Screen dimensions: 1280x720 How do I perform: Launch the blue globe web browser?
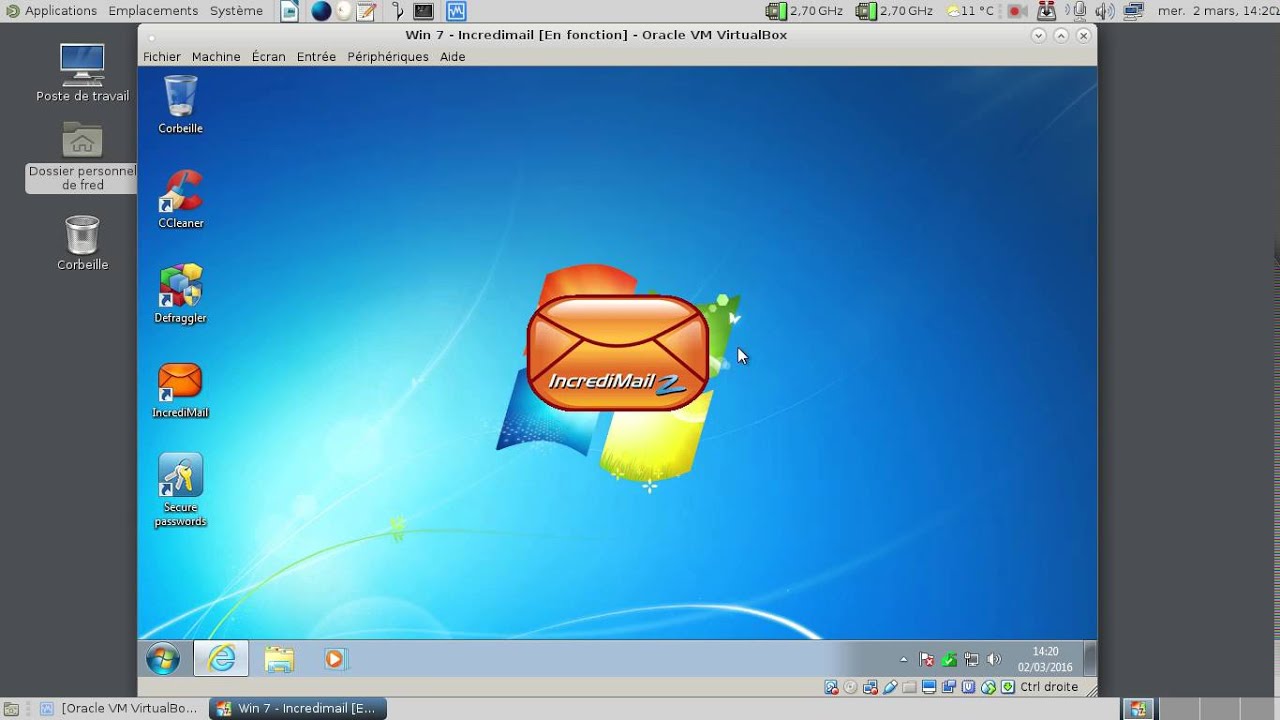[321, 11]
